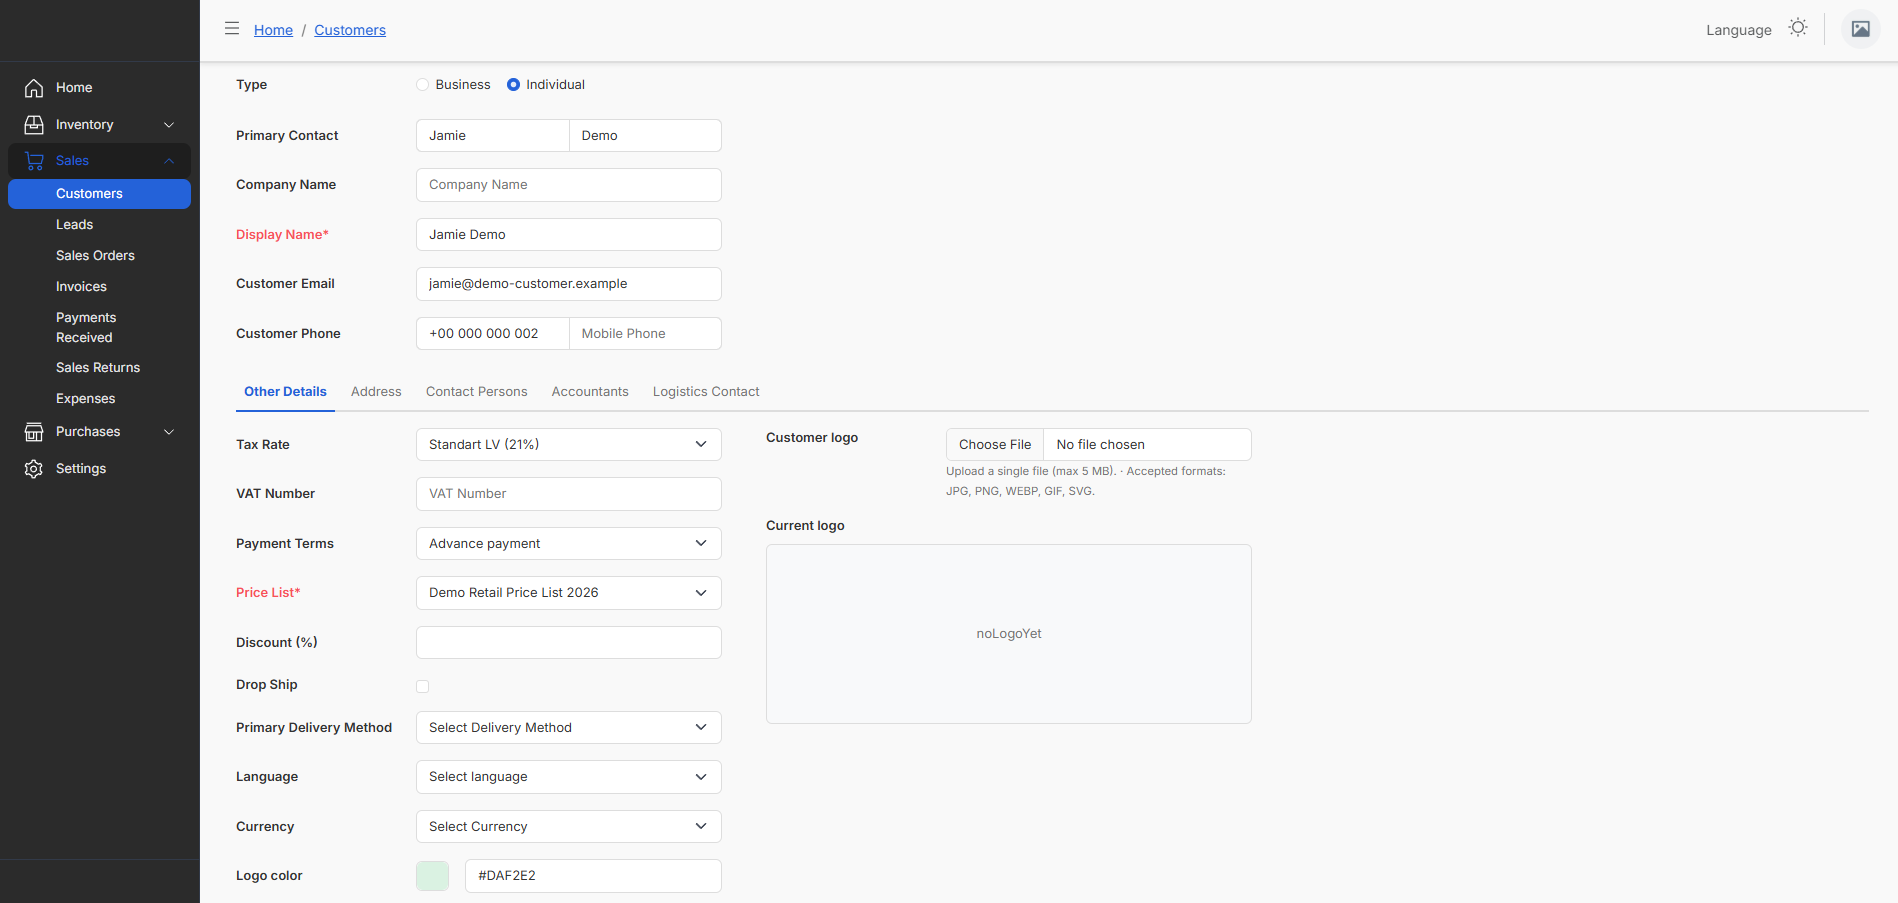1898x903 pixels.
Task: Switch to the Logistics Contact tab
Action: [706, 392]
